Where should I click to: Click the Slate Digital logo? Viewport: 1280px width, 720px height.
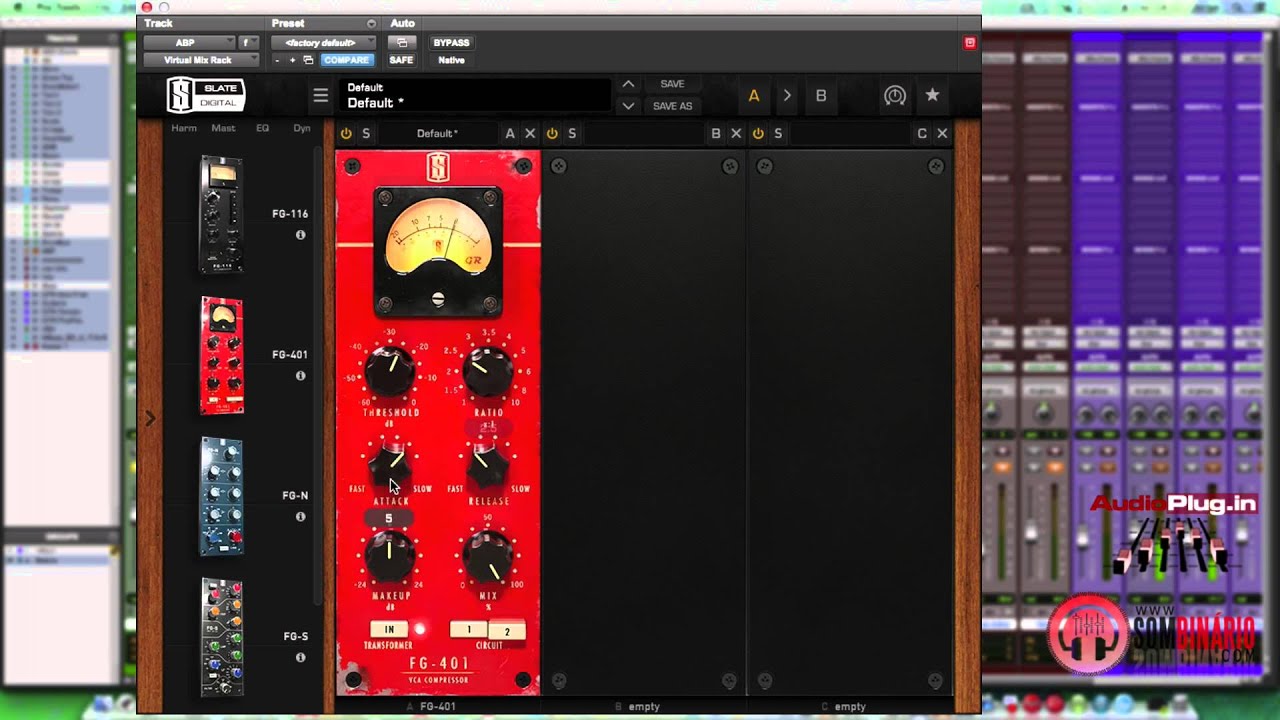point(205,95)
